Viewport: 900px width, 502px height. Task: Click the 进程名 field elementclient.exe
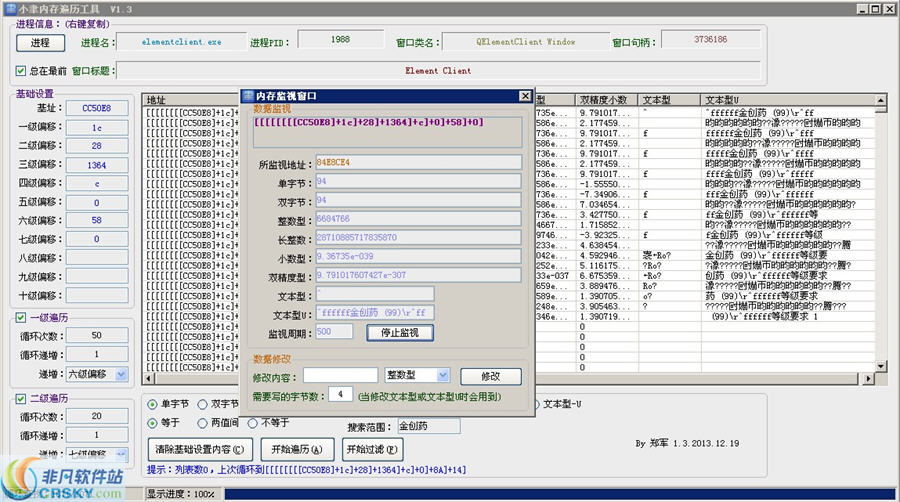click(182, 42)
